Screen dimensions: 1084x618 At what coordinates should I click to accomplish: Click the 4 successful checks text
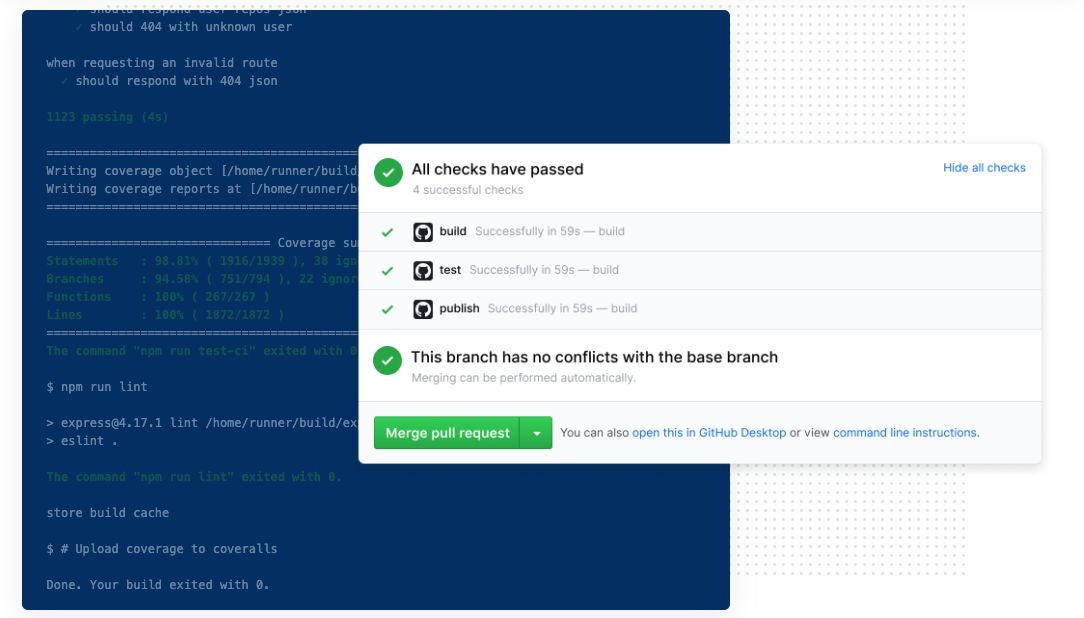468,190
